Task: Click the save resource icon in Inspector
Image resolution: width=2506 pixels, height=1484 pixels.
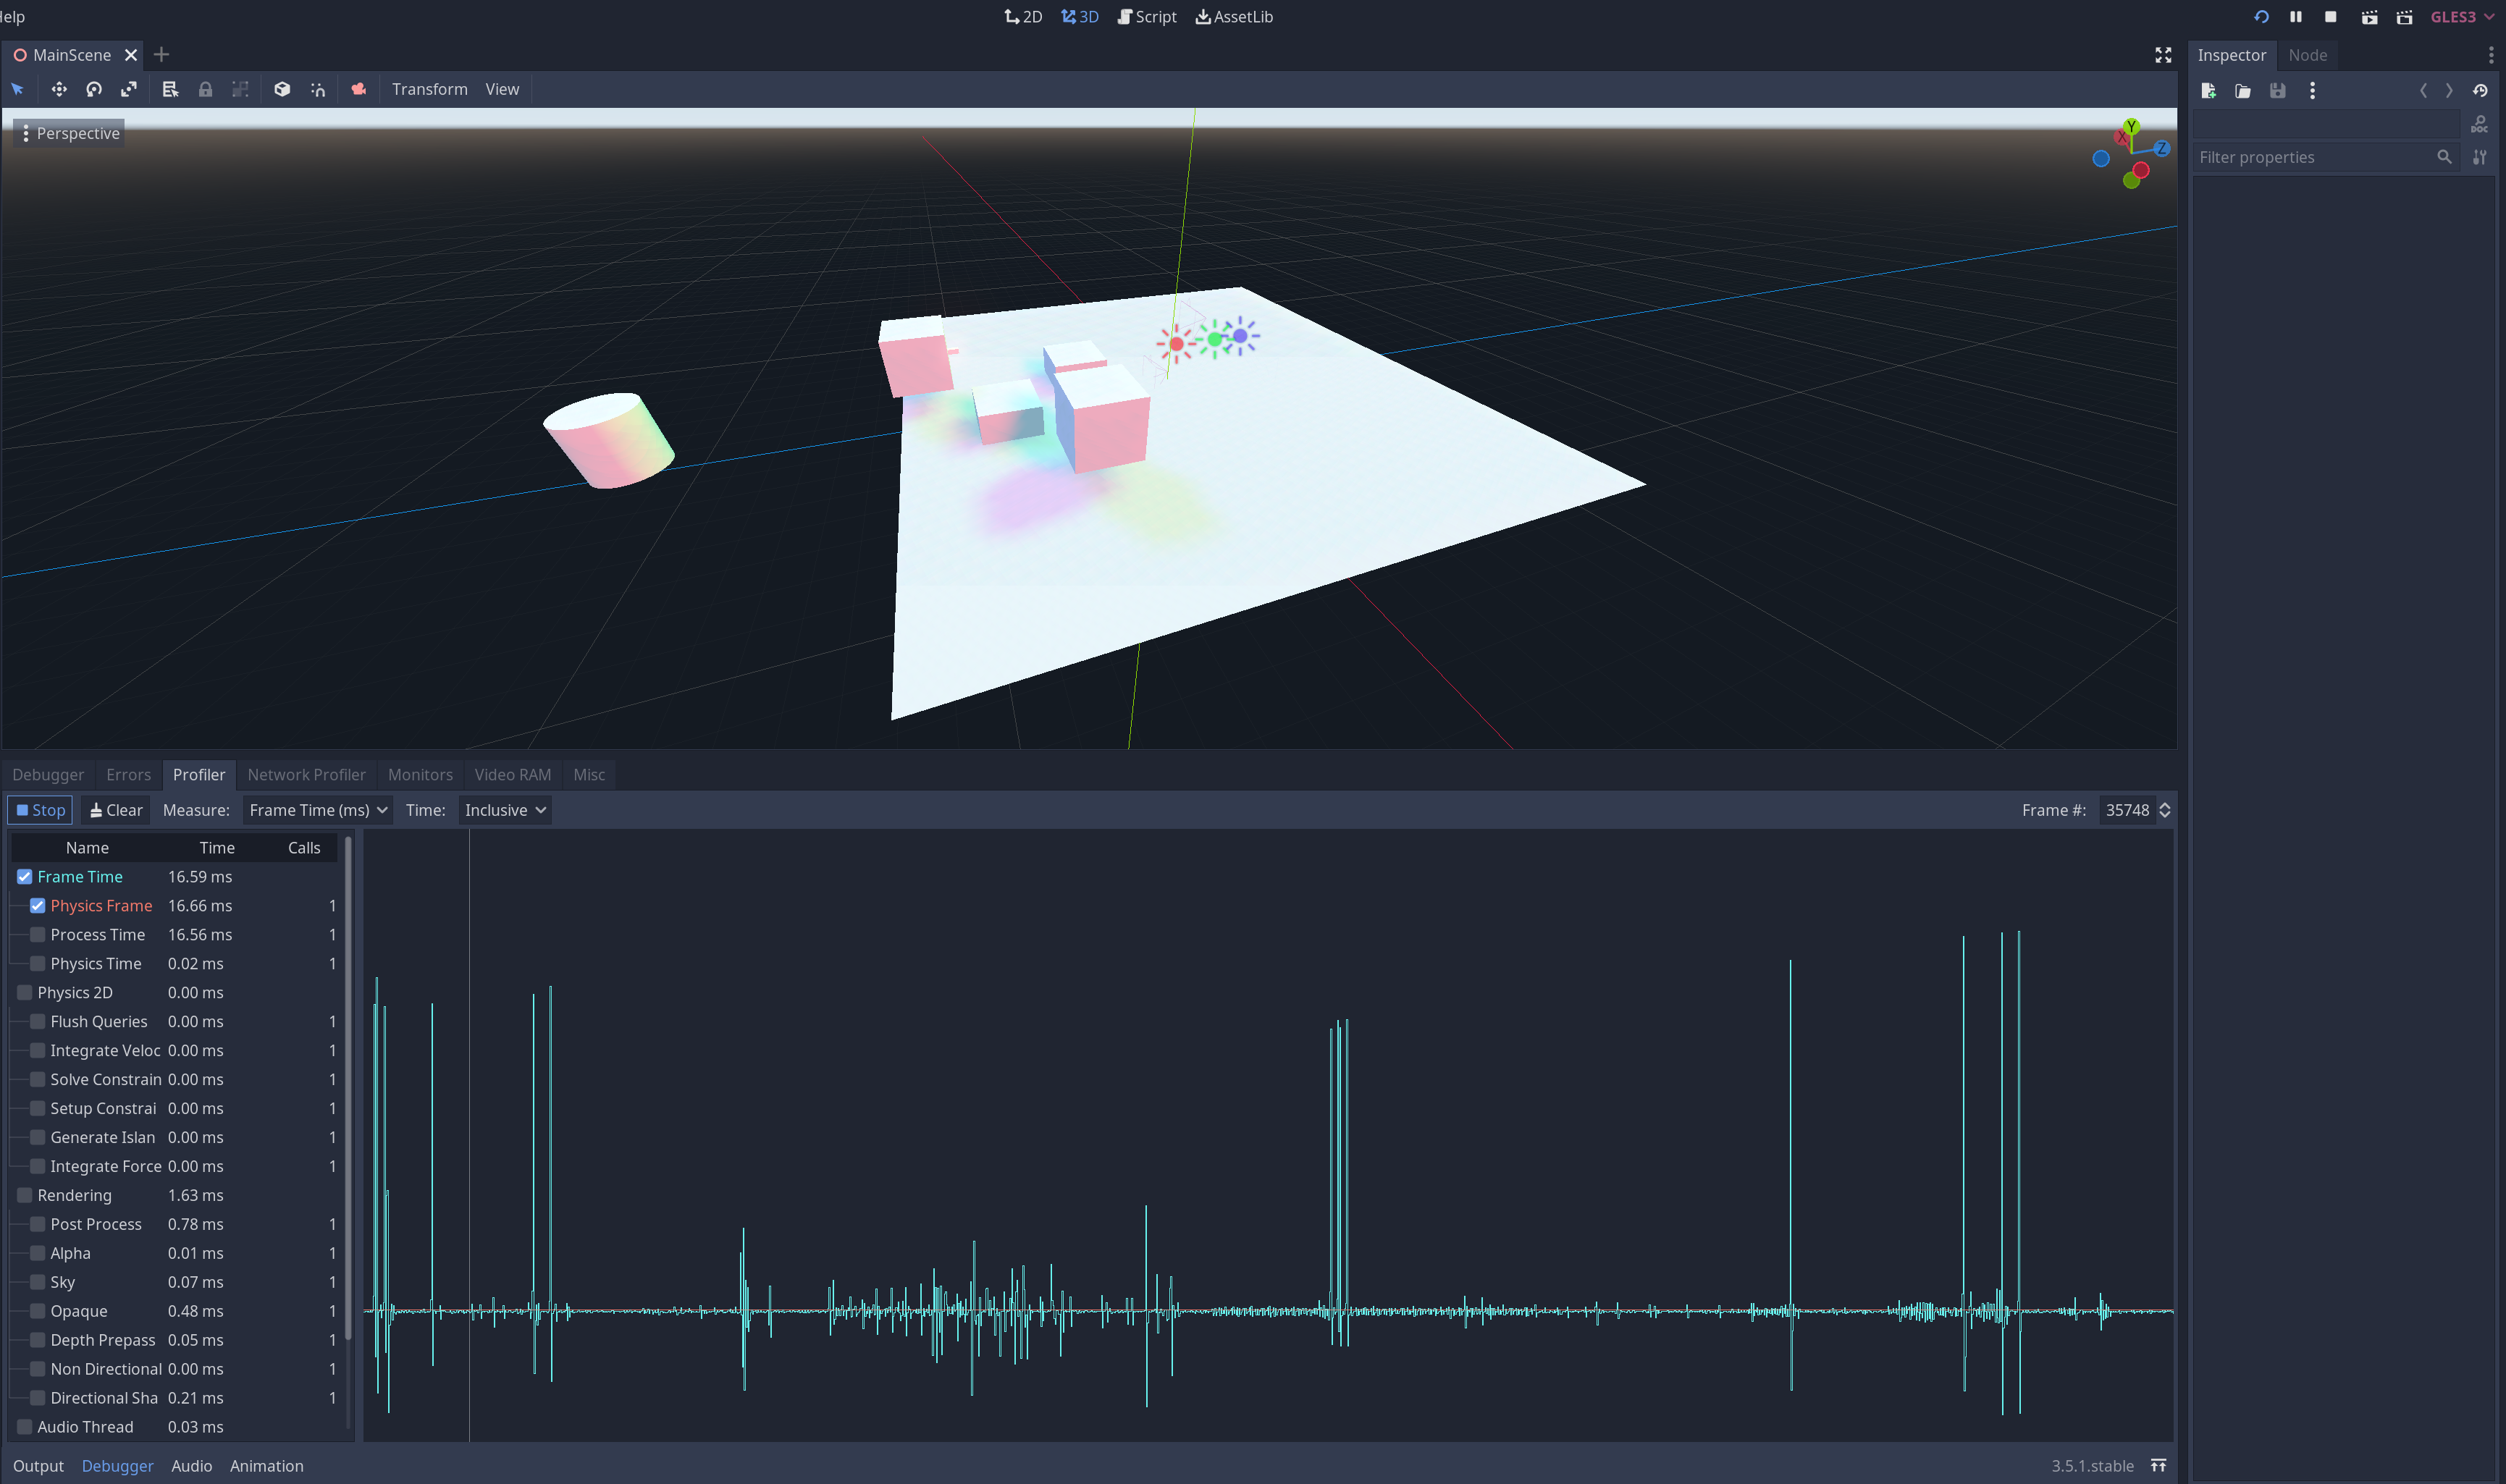Action: pos(2278,91)
